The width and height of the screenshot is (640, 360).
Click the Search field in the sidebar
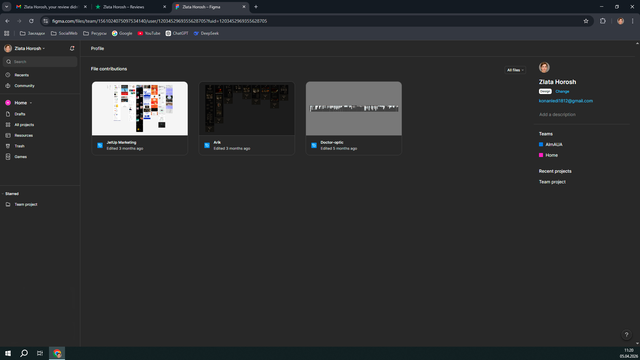(x=40, y=62)
